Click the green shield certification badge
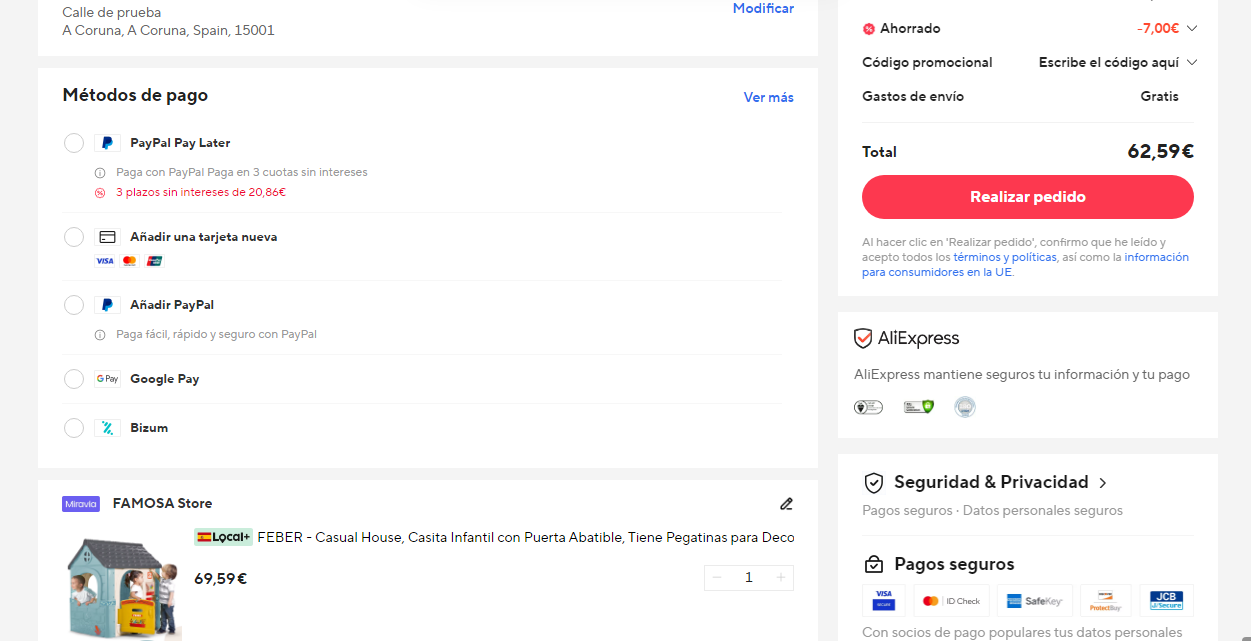Viewport: 1251px width, 641px height. pyautogui.click(x=918, y=406)
